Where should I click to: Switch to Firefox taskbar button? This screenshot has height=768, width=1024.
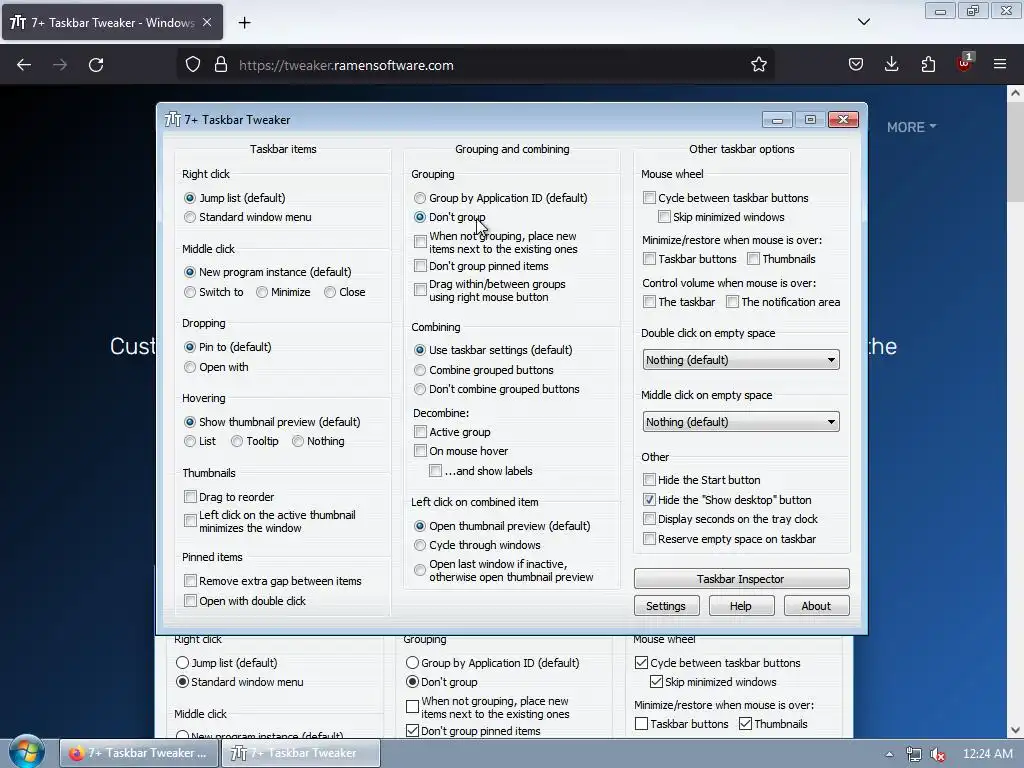pos(139,753)
